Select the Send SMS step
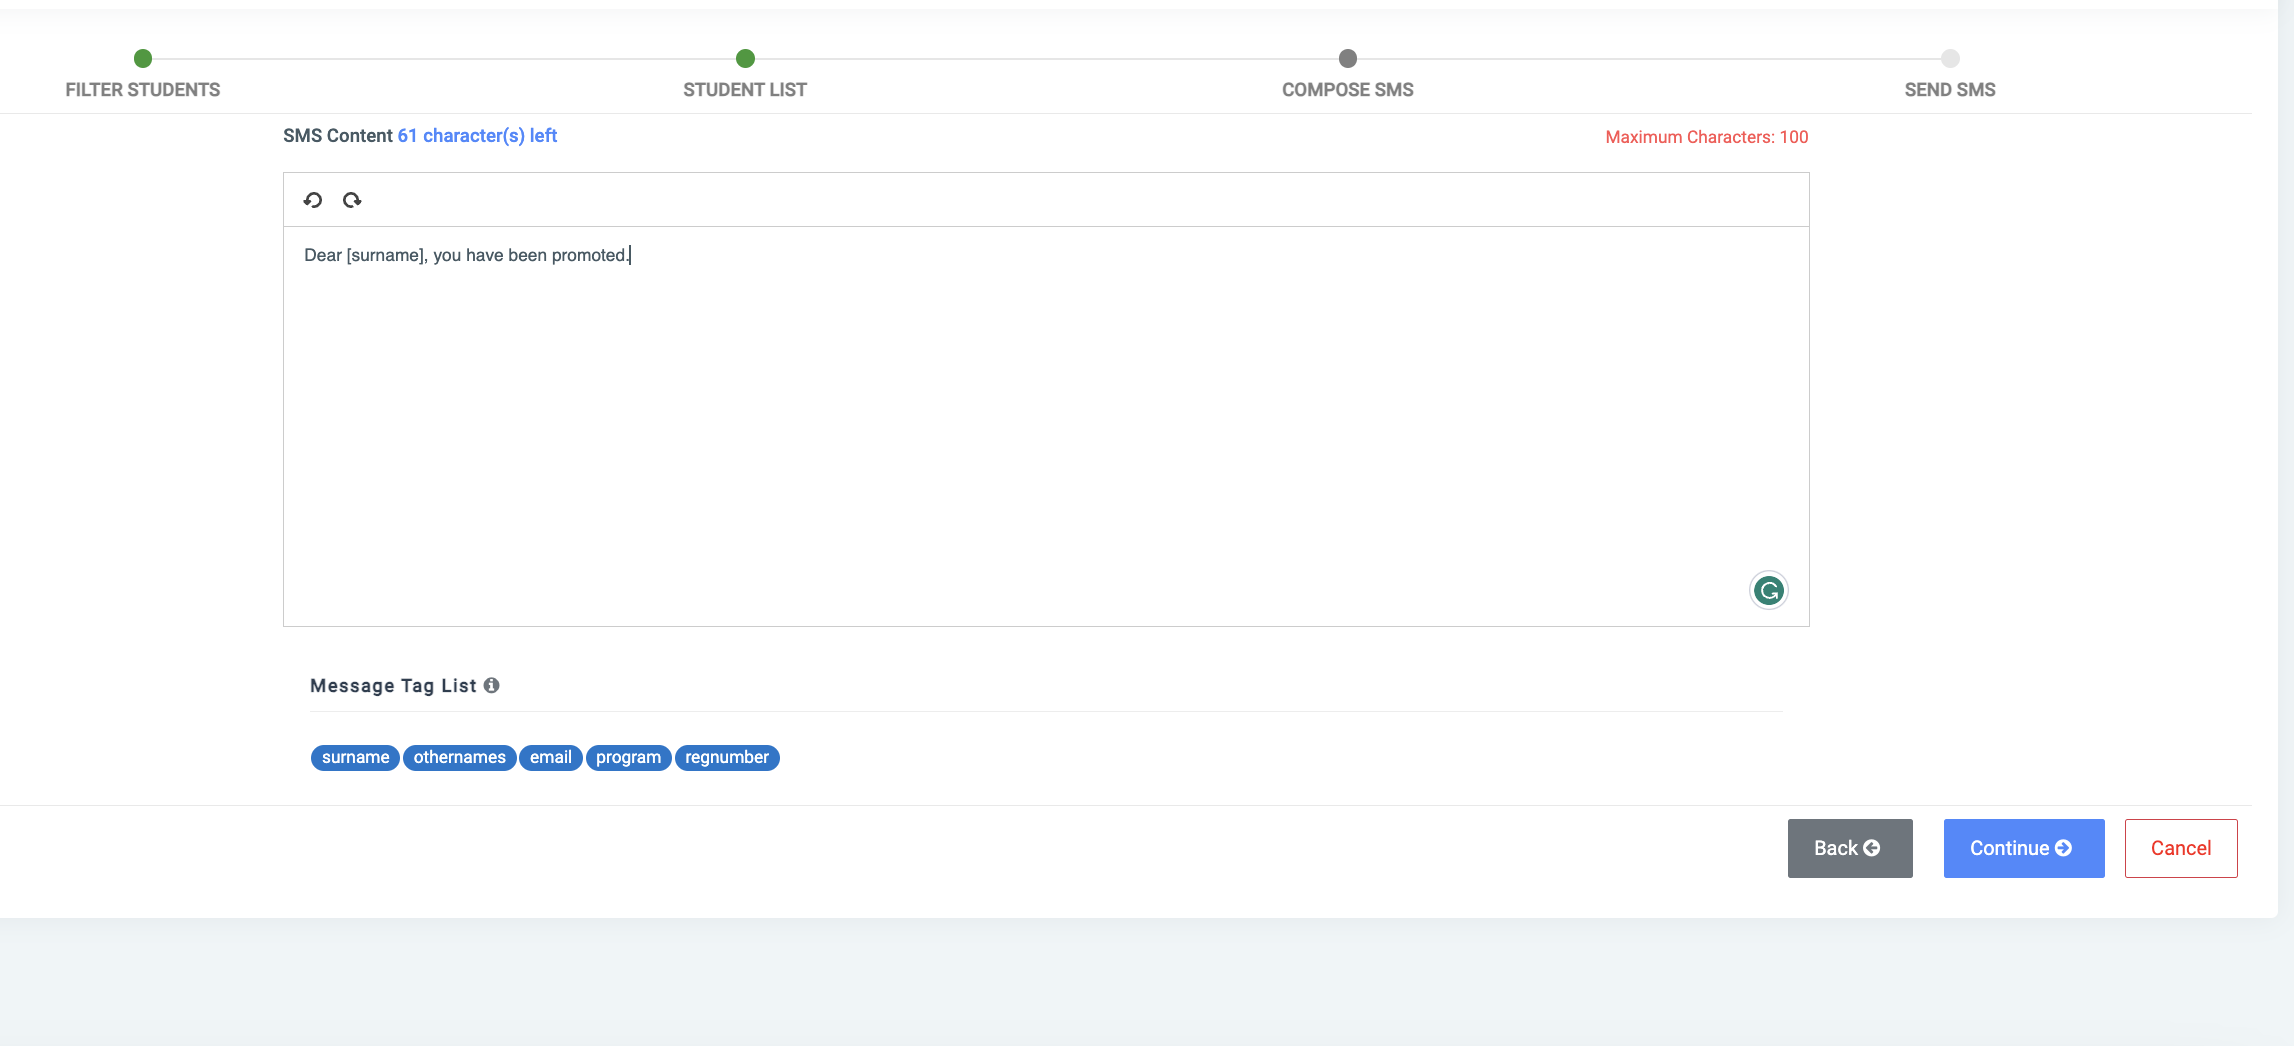The height and width of the screenshot is (1046, 2294). 1950,75
